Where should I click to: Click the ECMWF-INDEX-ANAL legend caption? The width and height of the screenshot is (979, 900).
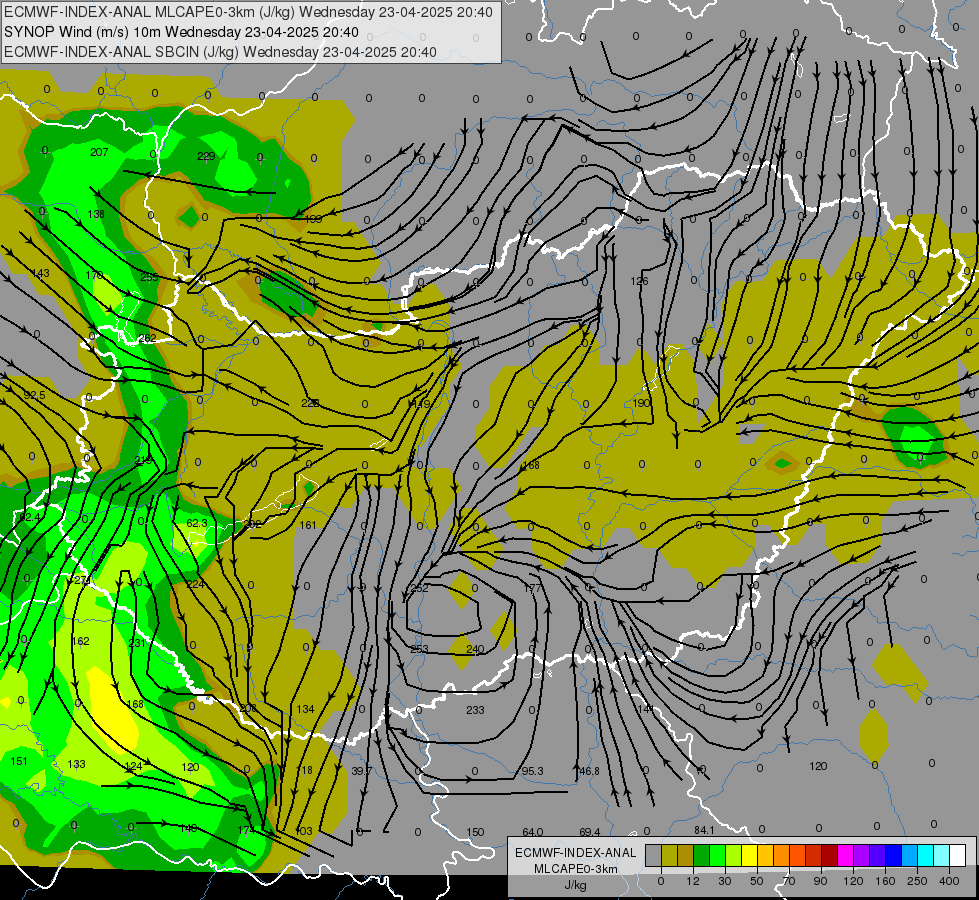click(x=576, y=853)
